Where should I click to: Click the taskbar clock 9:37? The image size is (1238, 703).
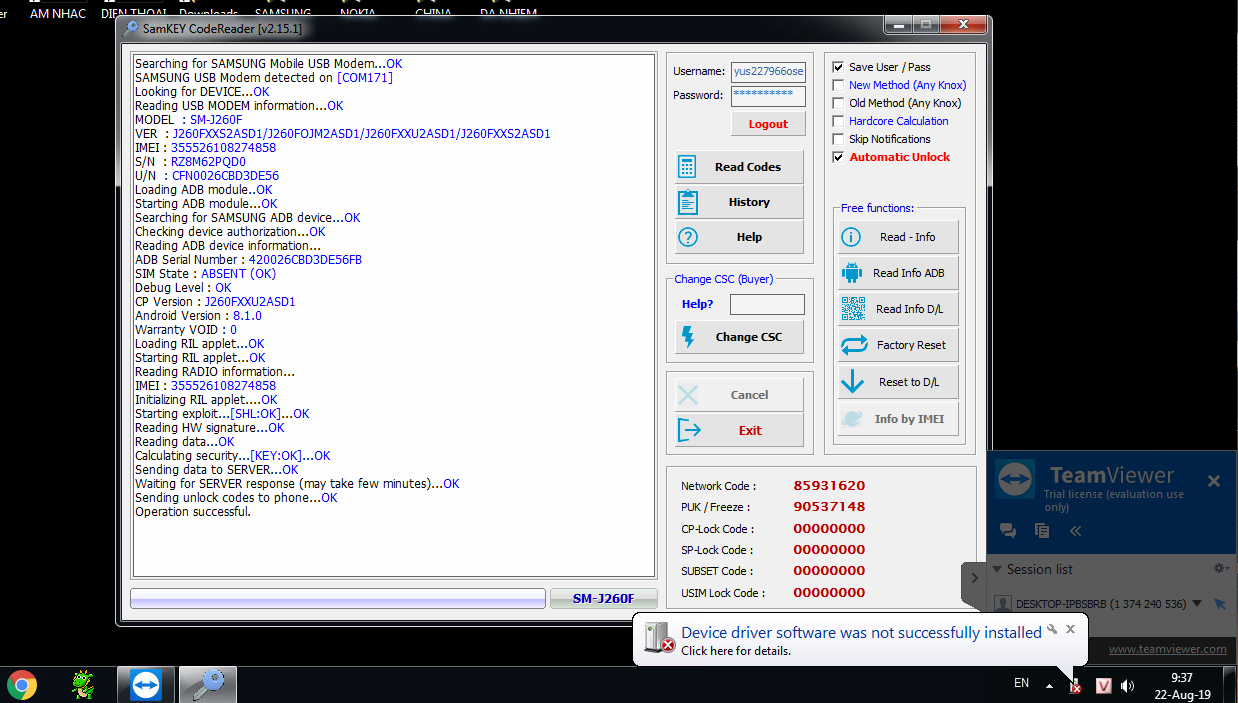pos(1182,677)
